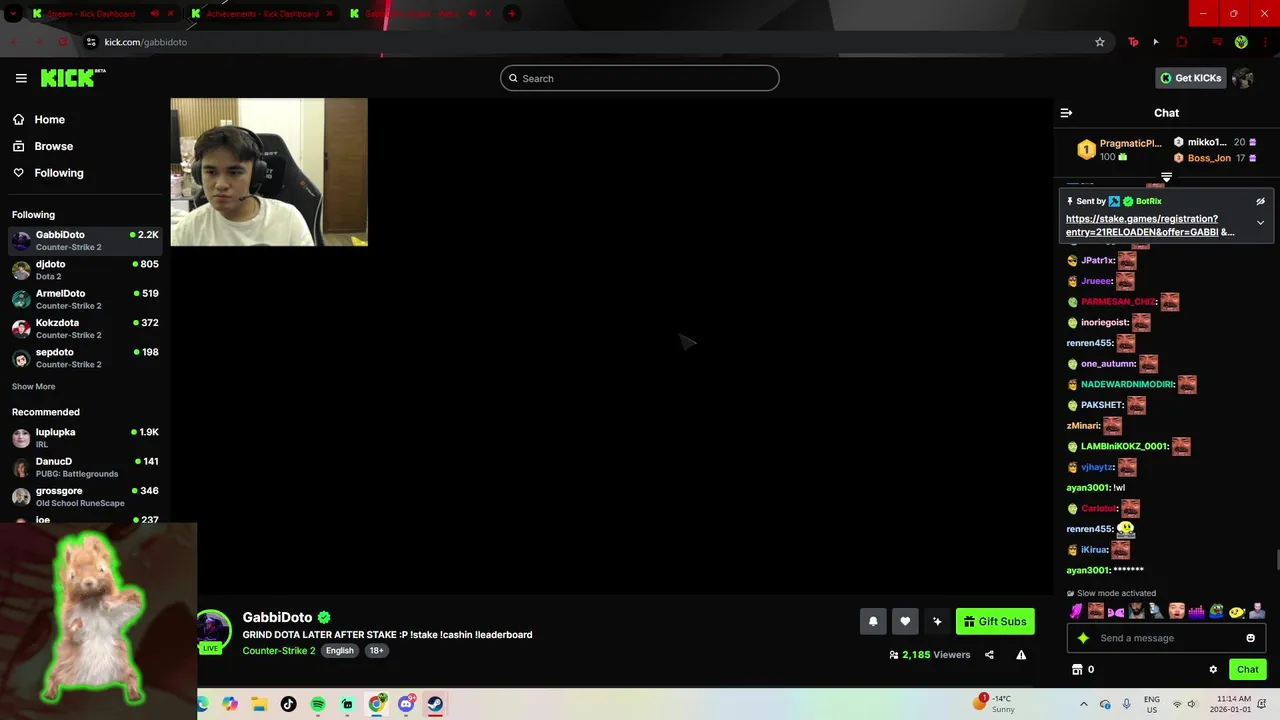
Task: Open Discord from taskbar
Action: [x=406, y=704]
